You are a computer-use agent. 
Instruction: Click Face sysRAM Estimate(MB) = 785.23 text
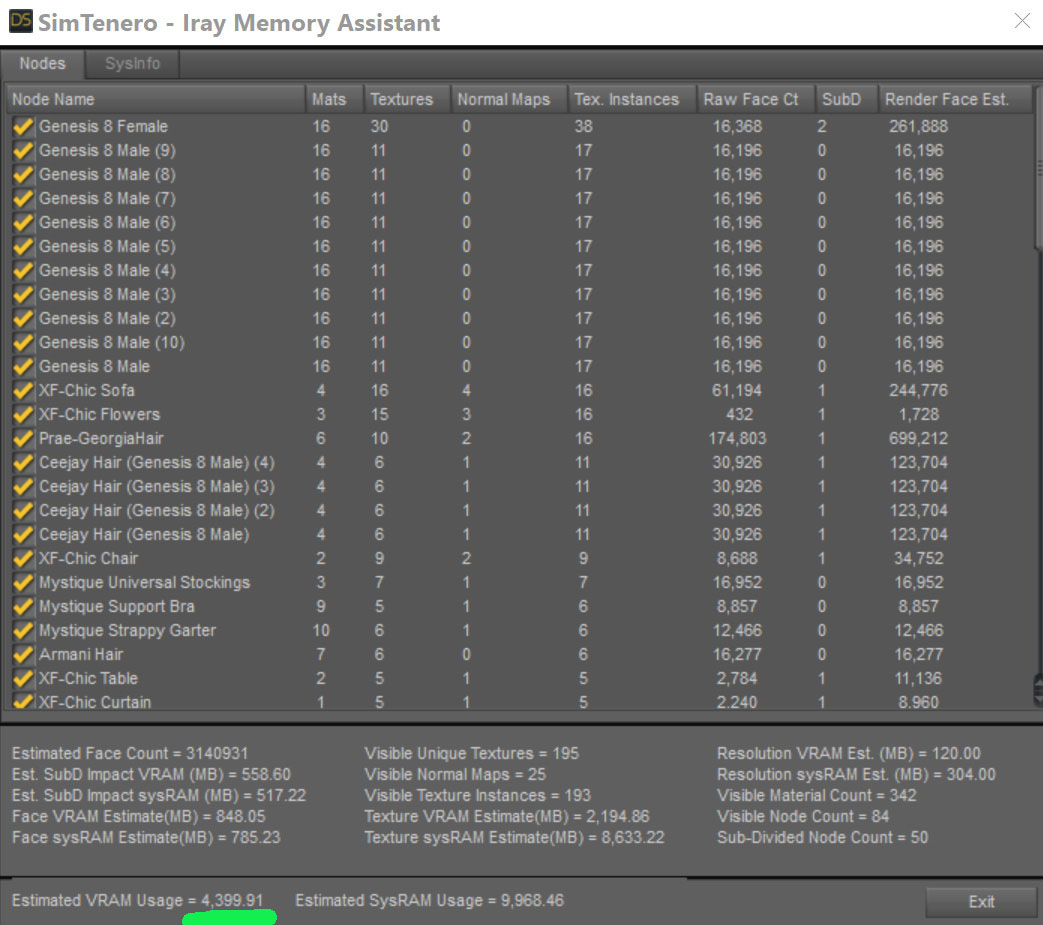(146, 837)
